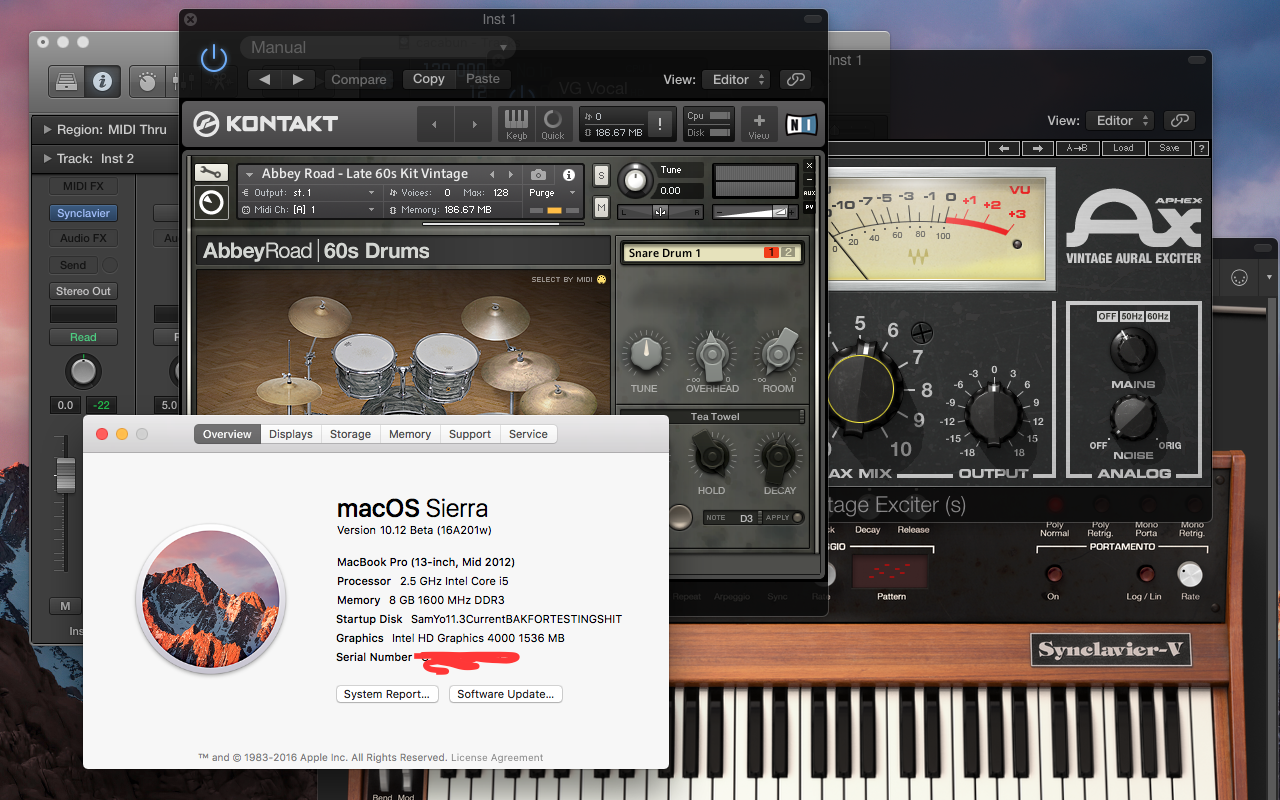Click the System Report button
The image size is (1280, 800).
tap(387, 694)
